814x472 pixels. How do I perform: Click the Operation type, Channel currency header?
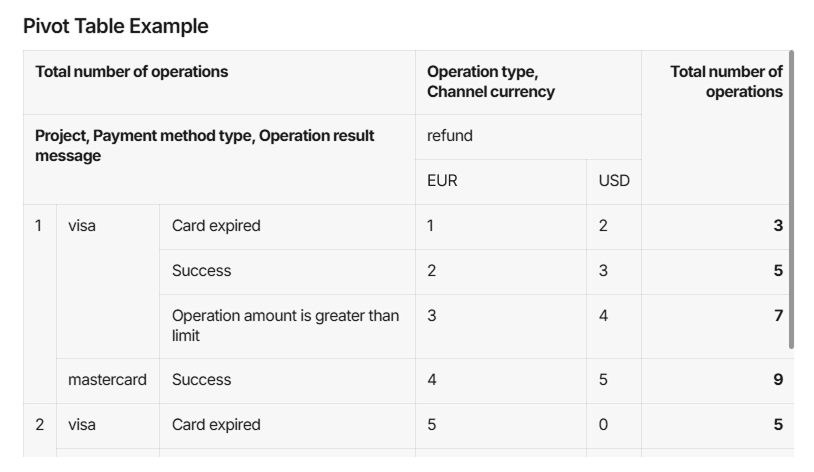(x=528, y=82)
